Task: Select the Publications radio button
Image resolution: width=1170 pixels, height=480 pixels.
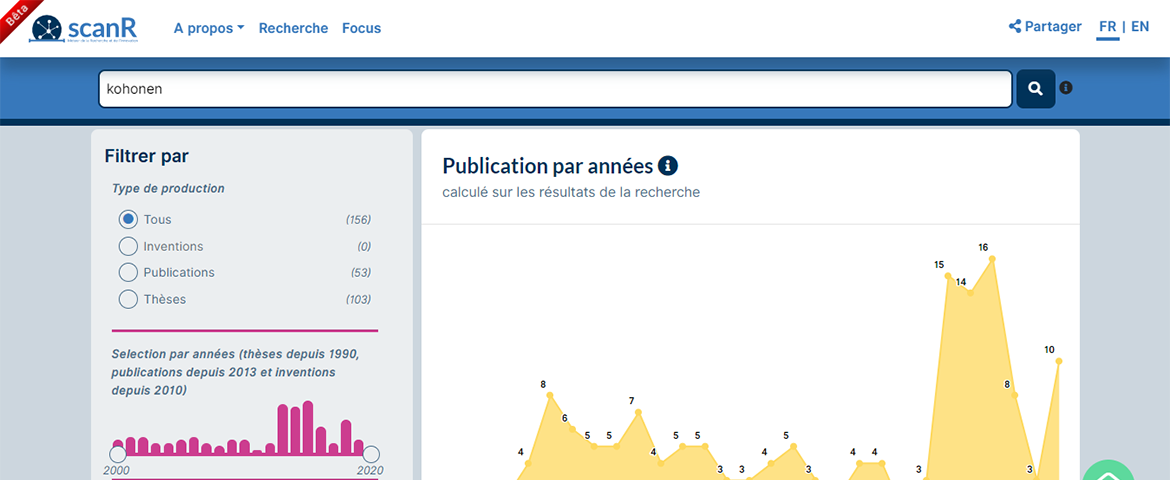Action: [128, 272]
